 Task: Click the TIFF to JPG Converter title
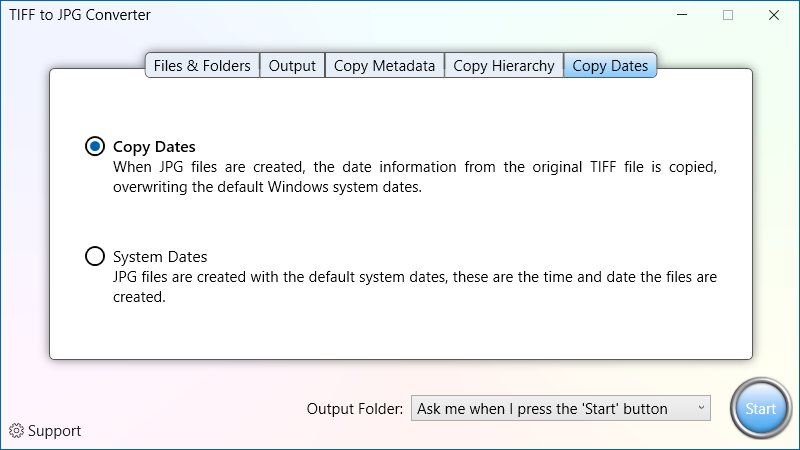80,15
